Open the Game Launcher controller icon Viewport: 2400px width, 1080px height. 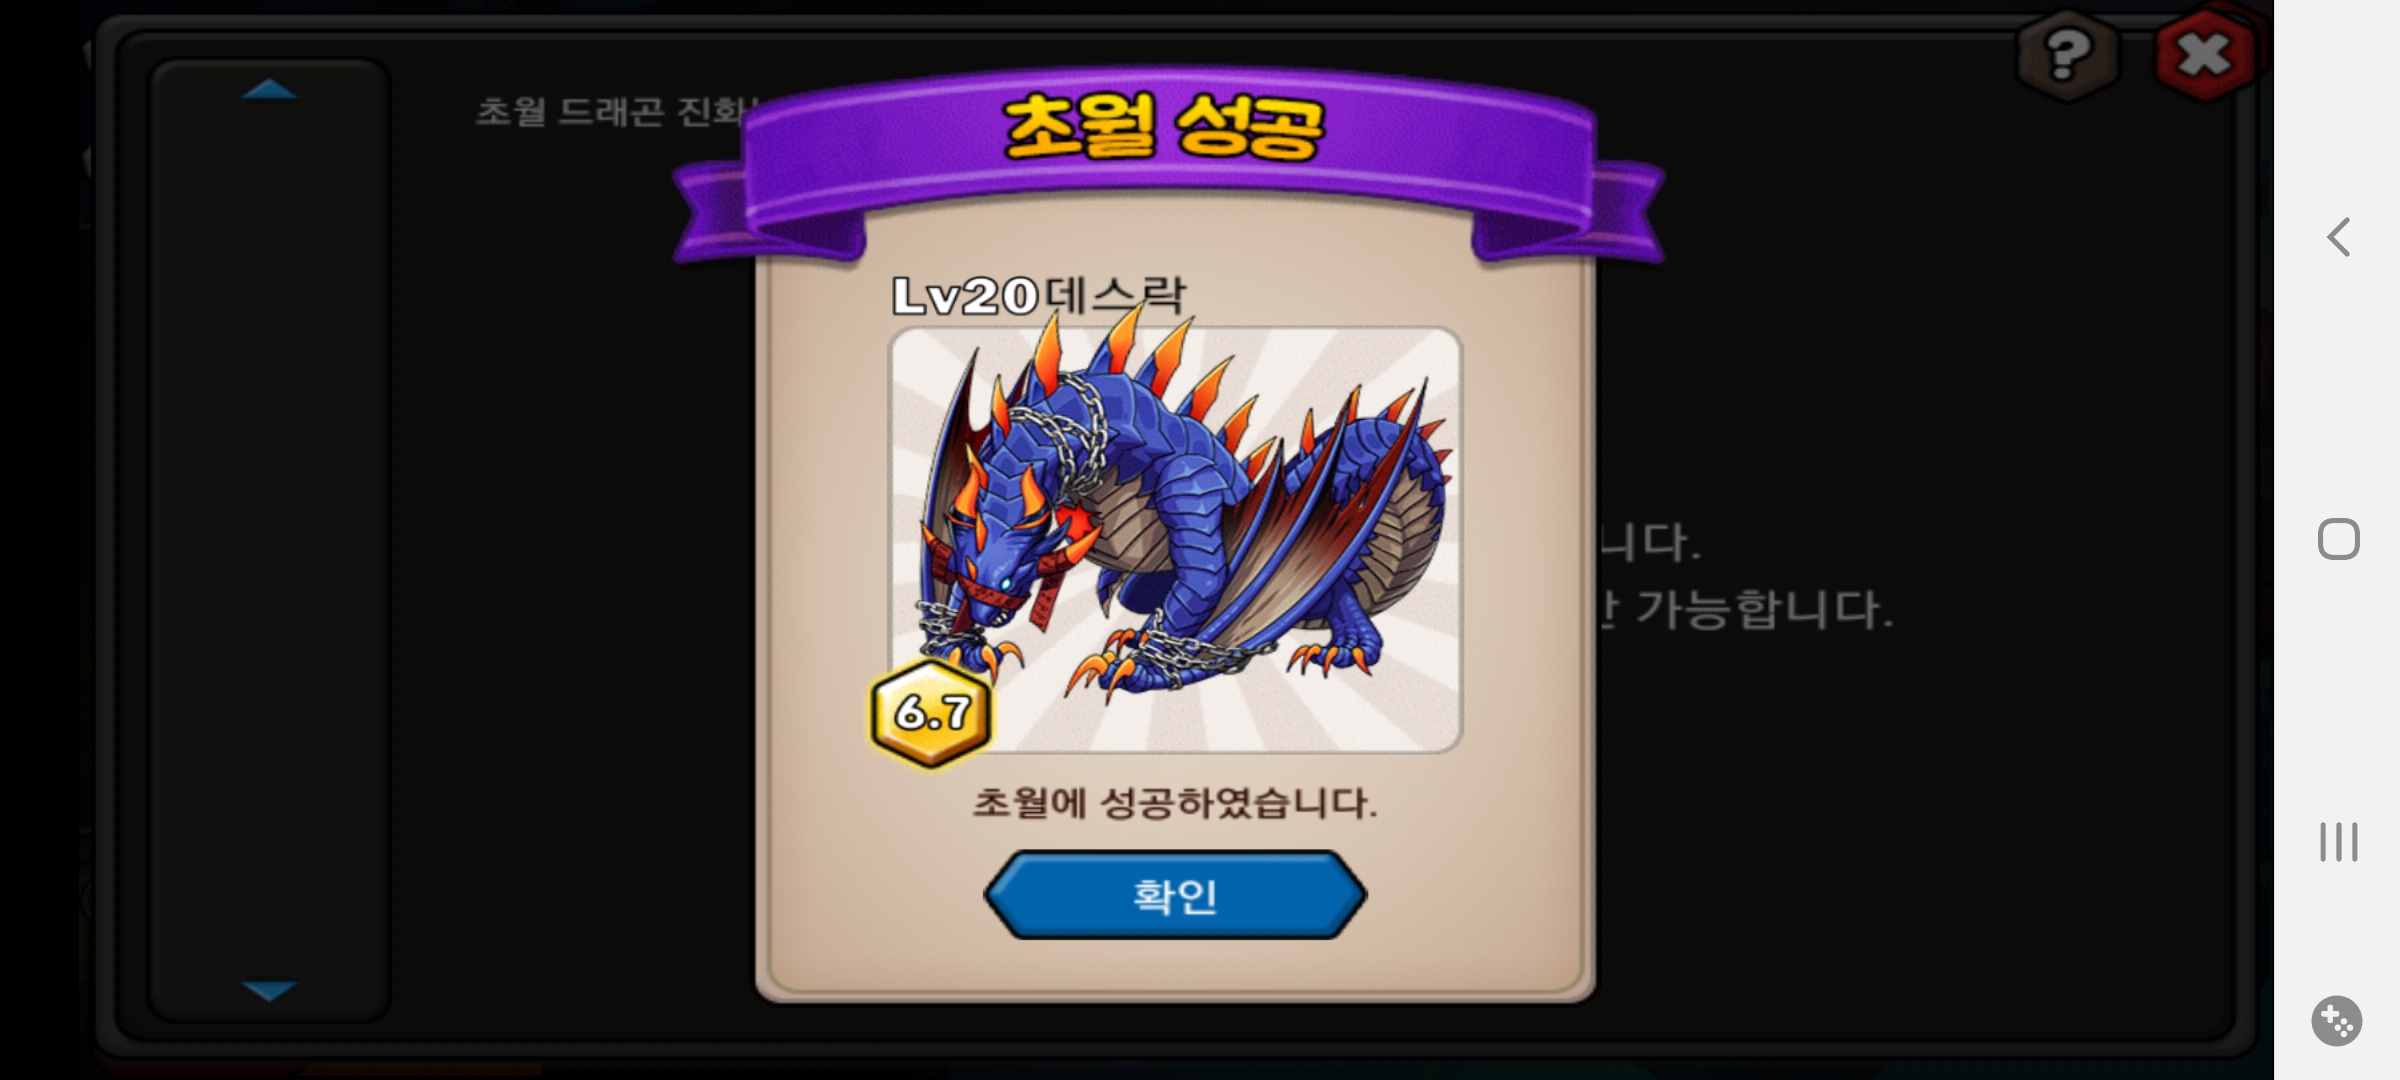[2337, 1021]
